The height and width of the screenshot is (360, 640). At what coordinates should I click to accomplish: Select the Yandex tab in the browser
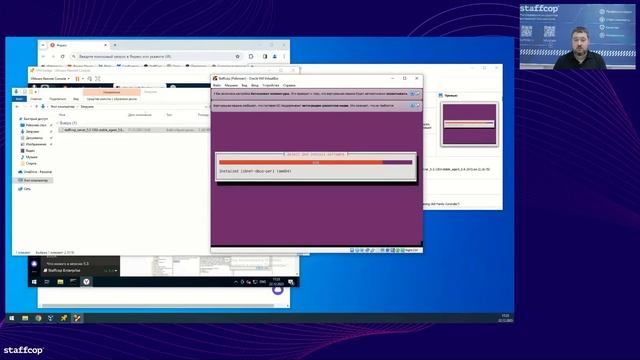point(78,45)
